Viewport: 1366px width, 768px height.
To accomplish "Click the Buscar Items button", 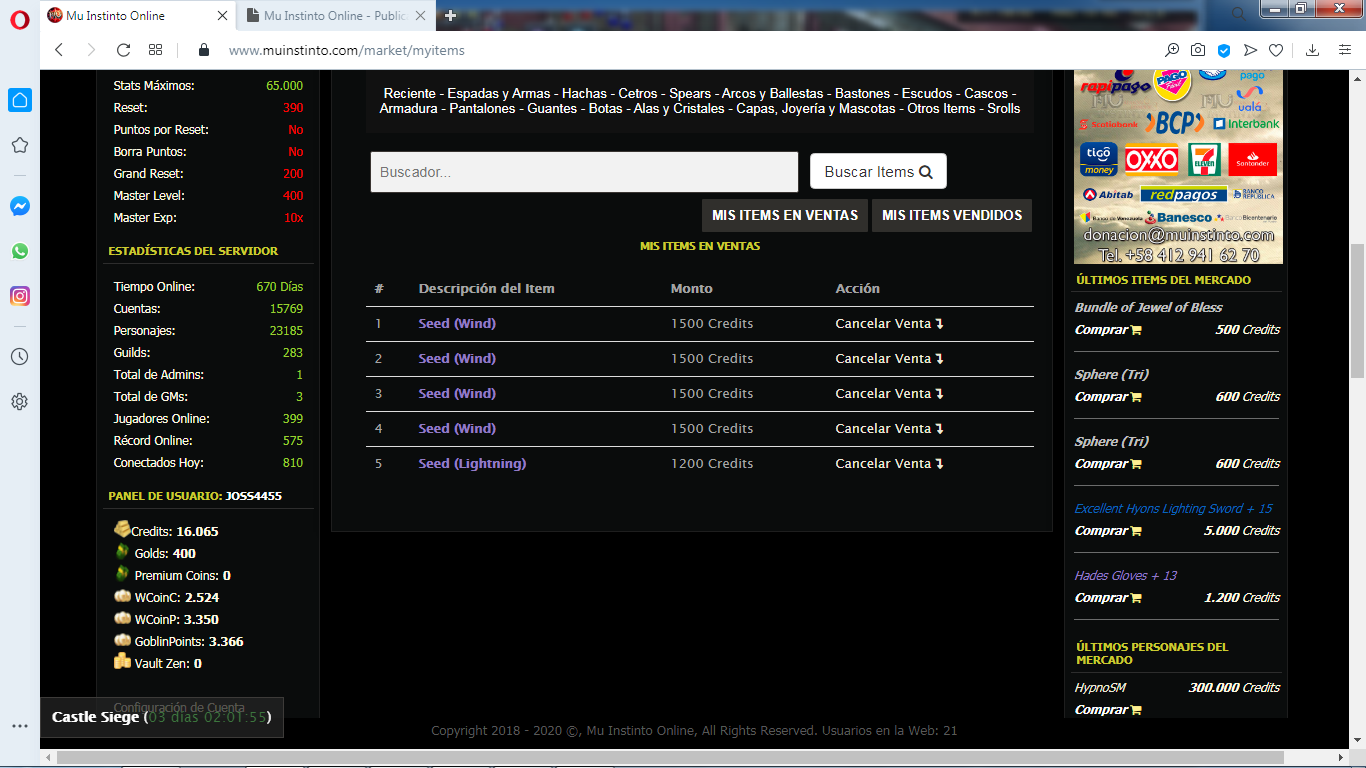I will click(877, 172).
